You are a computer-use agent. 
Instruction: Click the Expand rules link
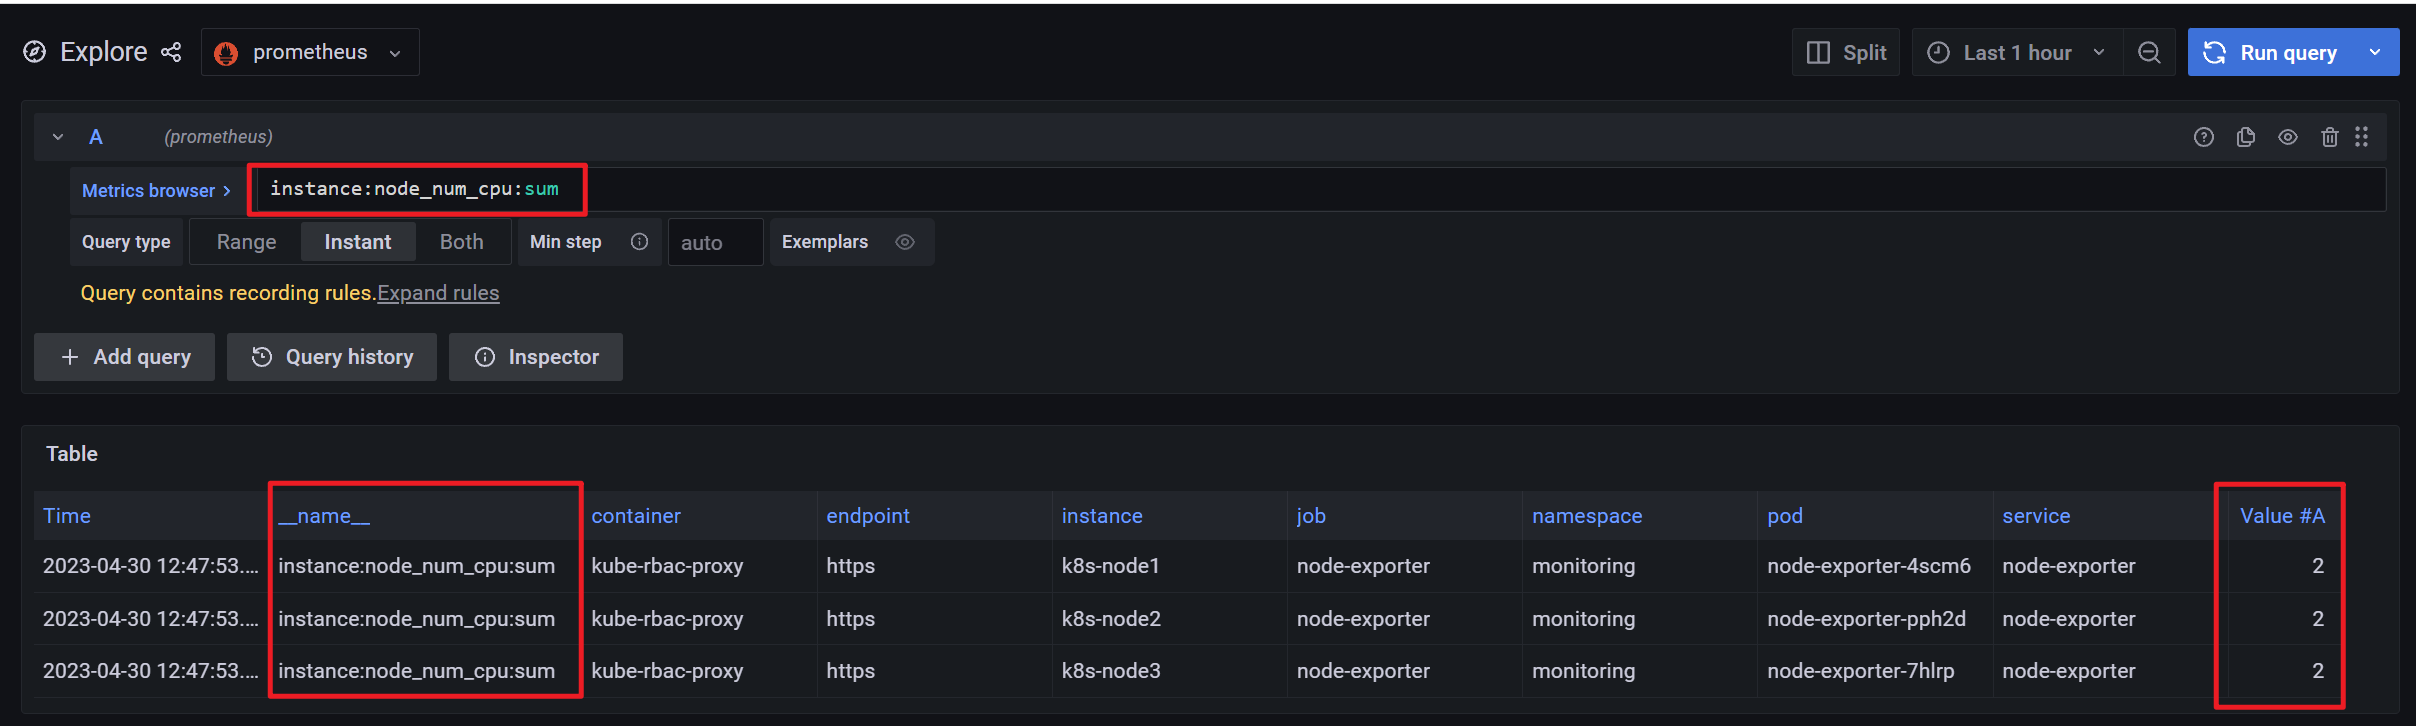(x=438, y=293)
